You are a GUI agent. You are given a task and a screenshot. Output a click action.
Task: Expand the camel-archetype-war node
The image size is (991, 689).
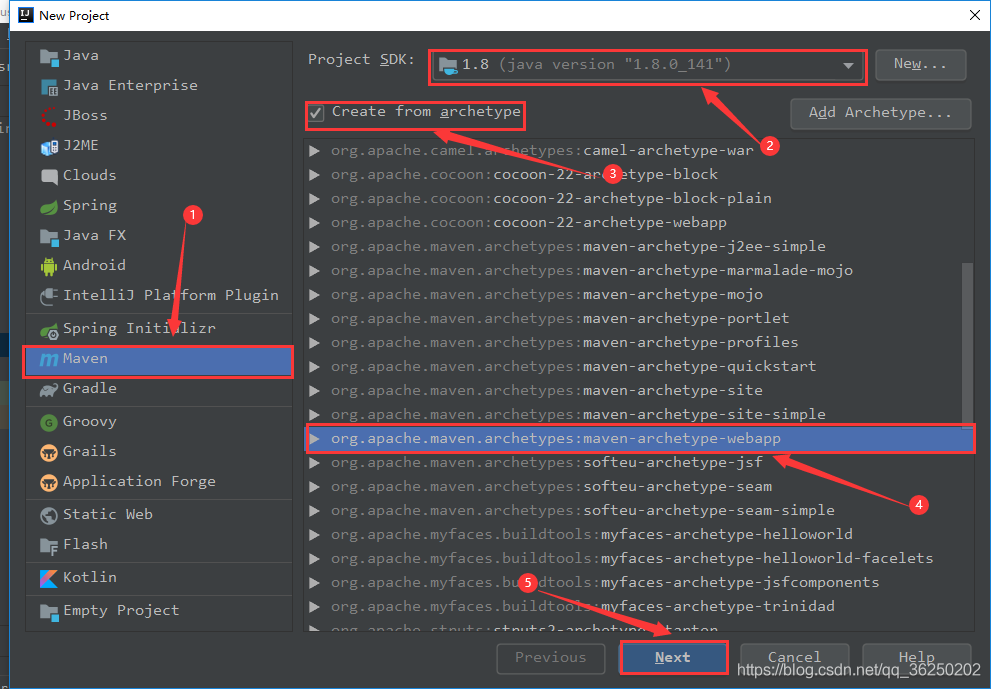click(x=314, y=151)
